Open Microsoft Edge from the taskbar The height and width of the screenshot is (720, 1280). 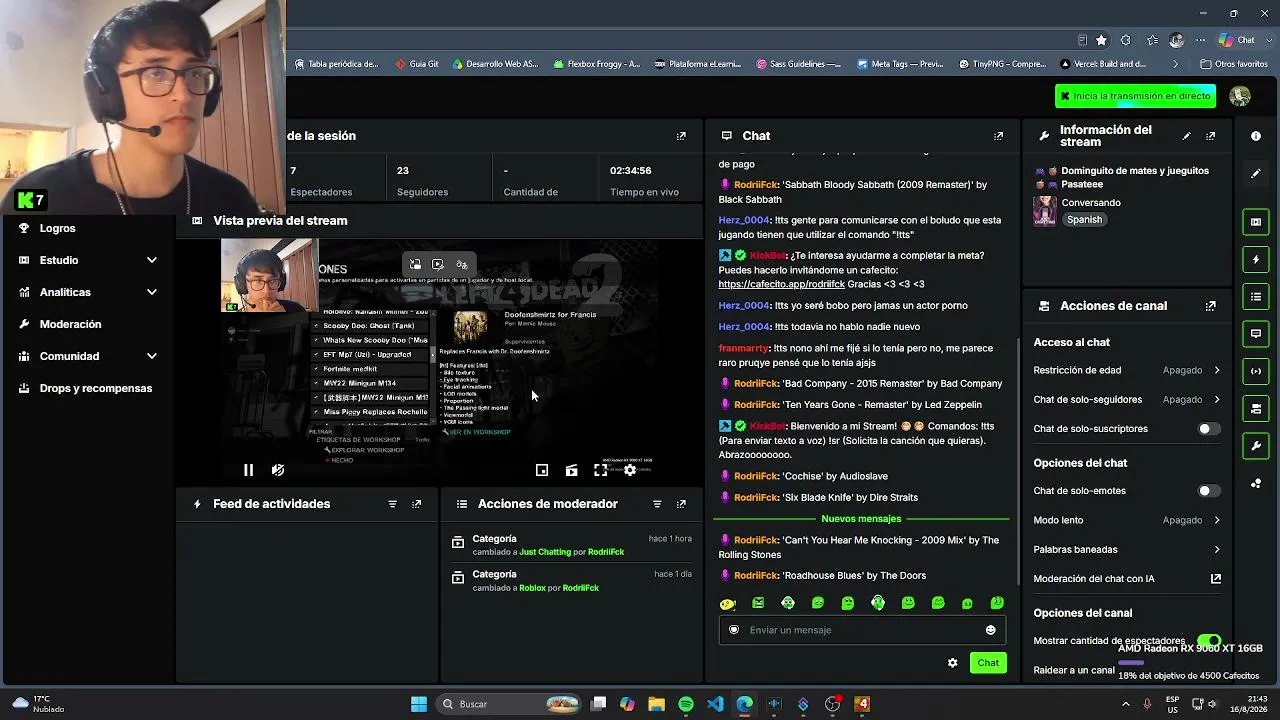745,704
